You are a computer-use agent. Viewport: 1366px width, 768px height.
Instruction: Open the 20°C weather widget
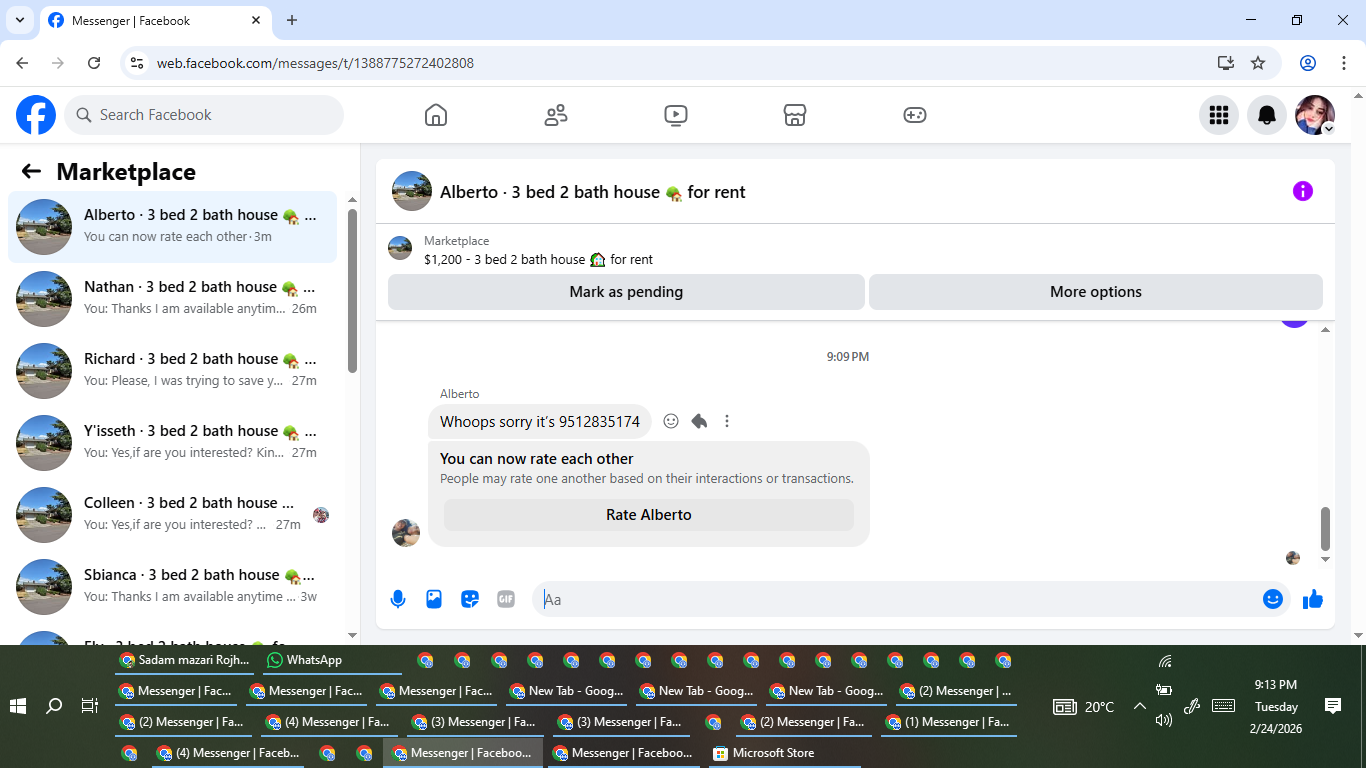pos(1084,707)
